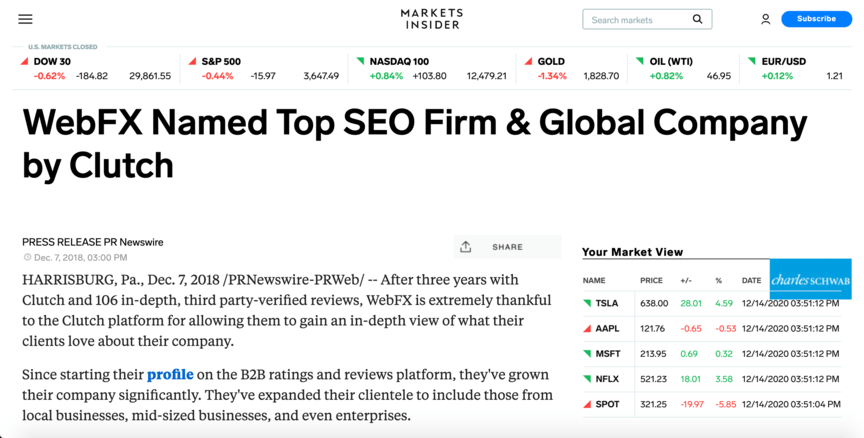Open the Markets Insider logo homepage
This screenshot has height=438, width=864.
click(432, 19)
